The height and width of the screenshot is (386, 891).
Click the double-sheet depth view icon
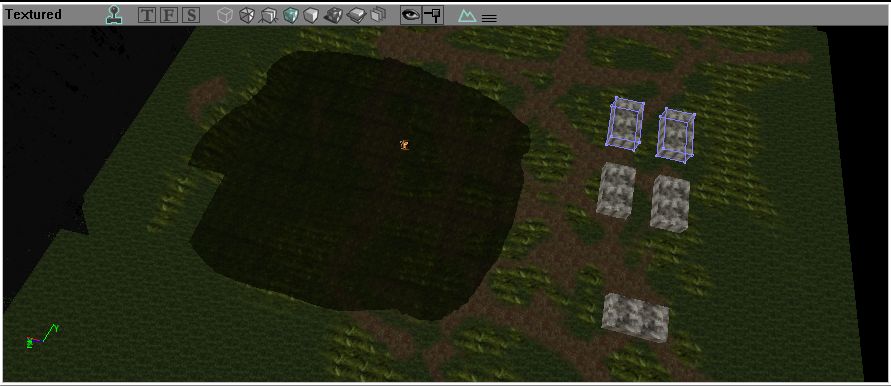pyautogui.click(x=378, y=15)
